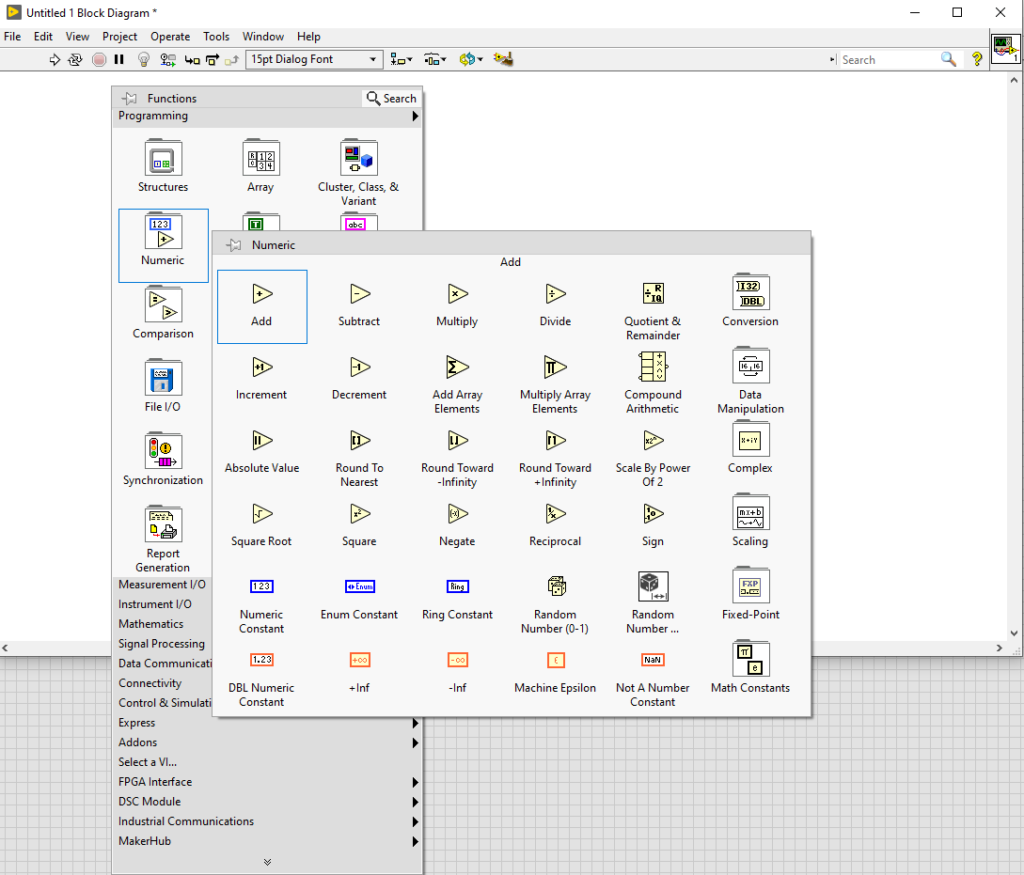This screenshot has height=875, width=1024.
Task: Toggle Highlight Execution light bulb
Action: tap(144, 59)
